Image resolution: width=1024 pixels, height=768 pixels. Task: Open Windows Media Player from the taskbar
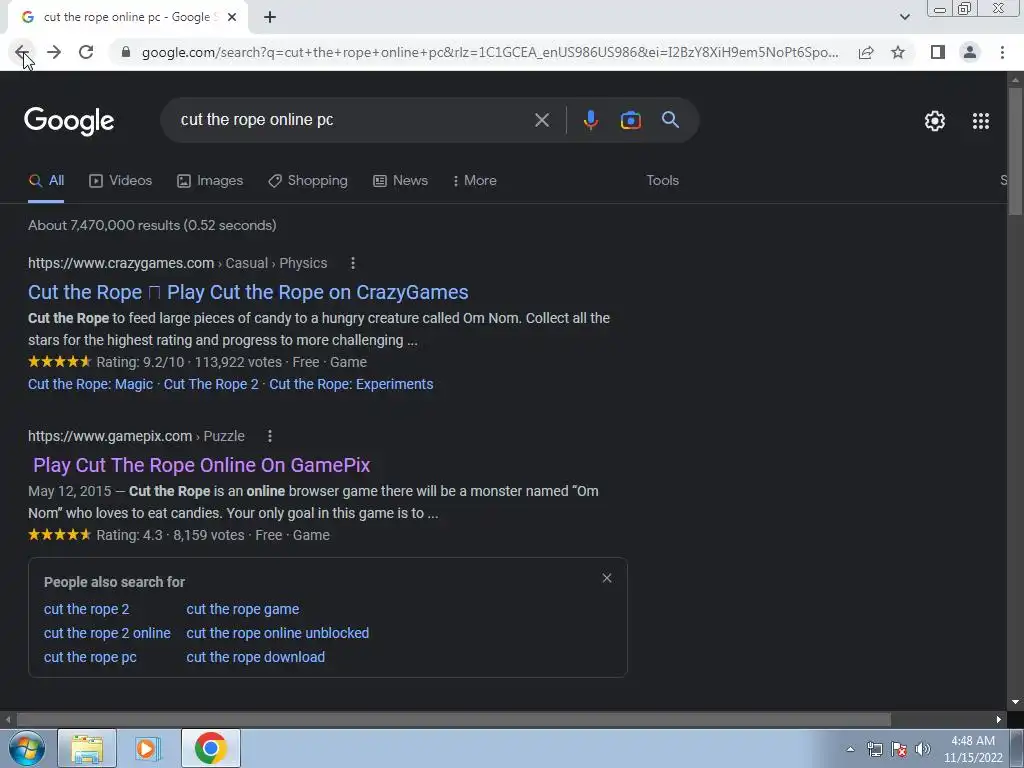point(148,748)
